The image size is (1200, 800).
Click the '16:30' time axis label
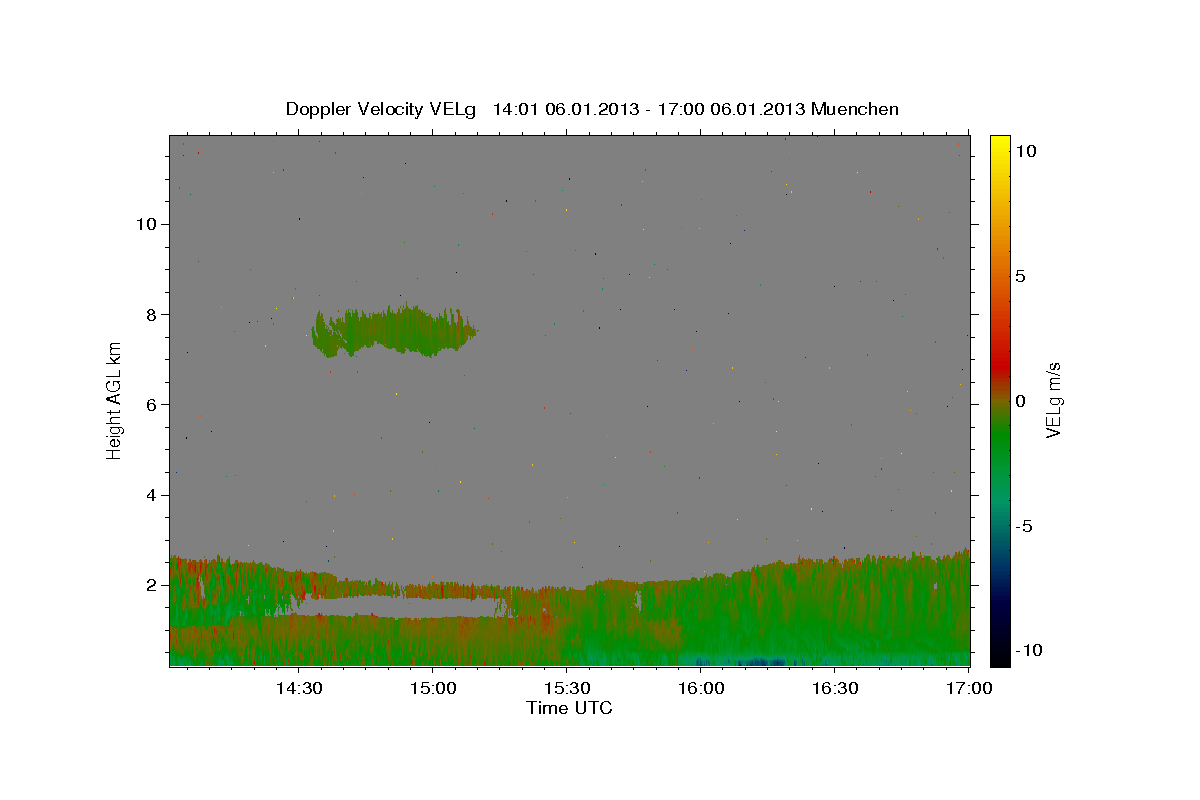835,689
